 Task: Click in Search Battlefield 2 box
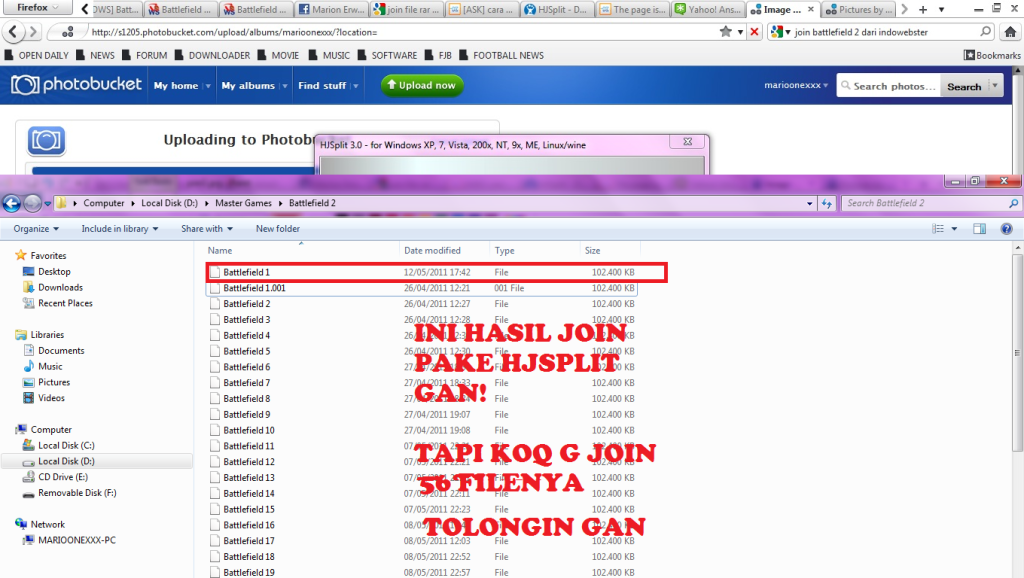pyautogui.click(x=929, y=203)
